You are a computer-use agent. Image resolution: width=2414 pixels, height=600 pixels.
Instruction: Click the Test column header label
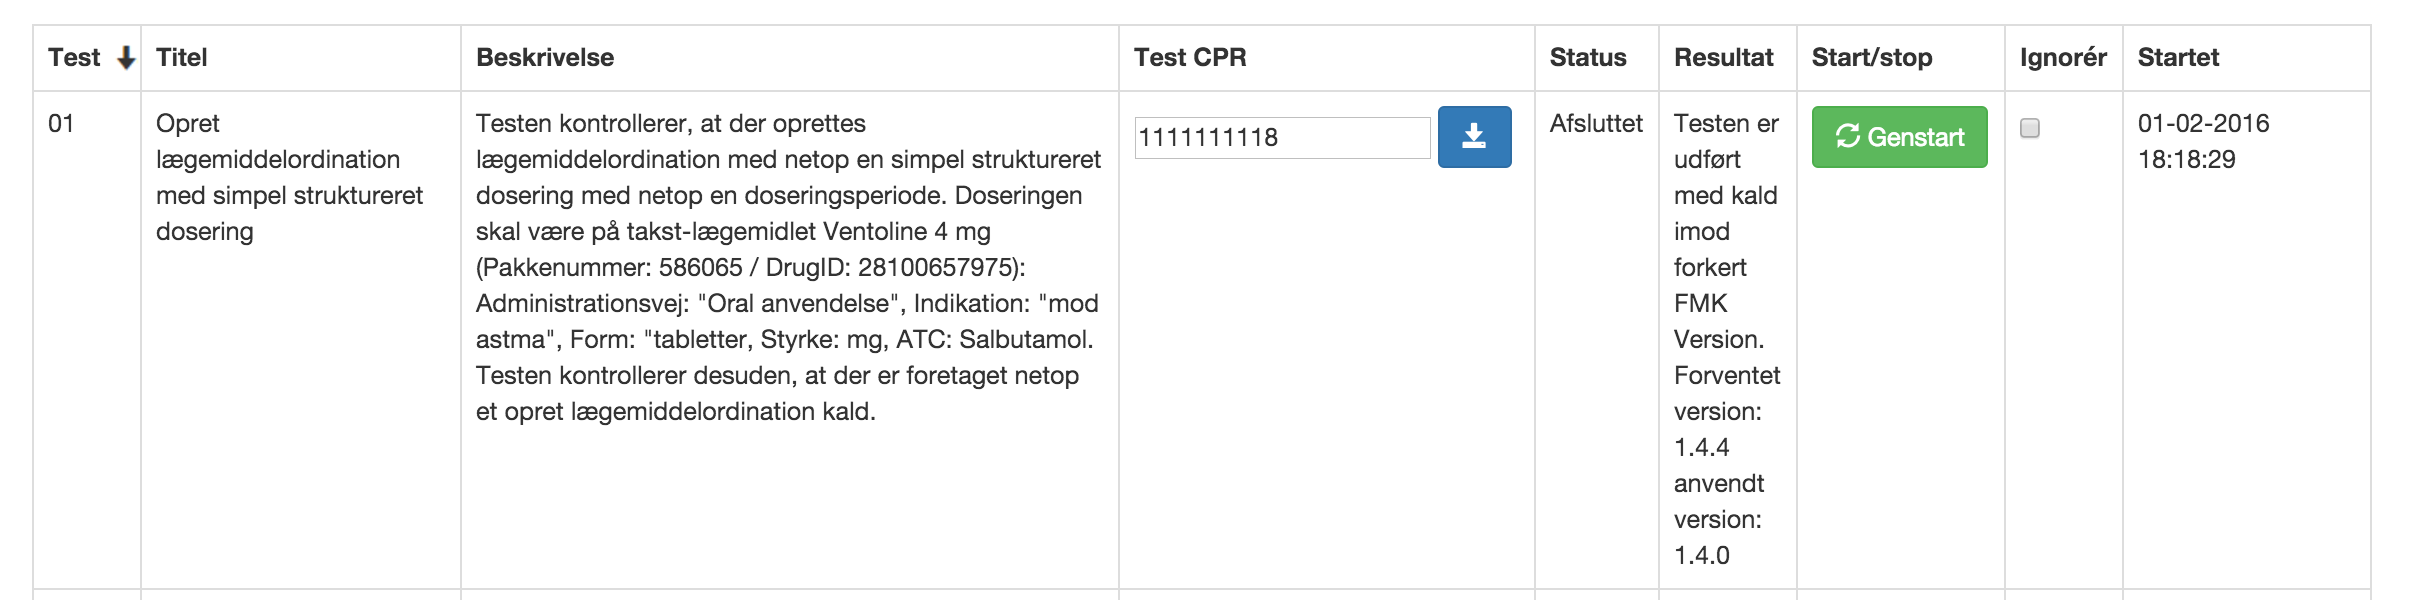[x=74, y=58]
